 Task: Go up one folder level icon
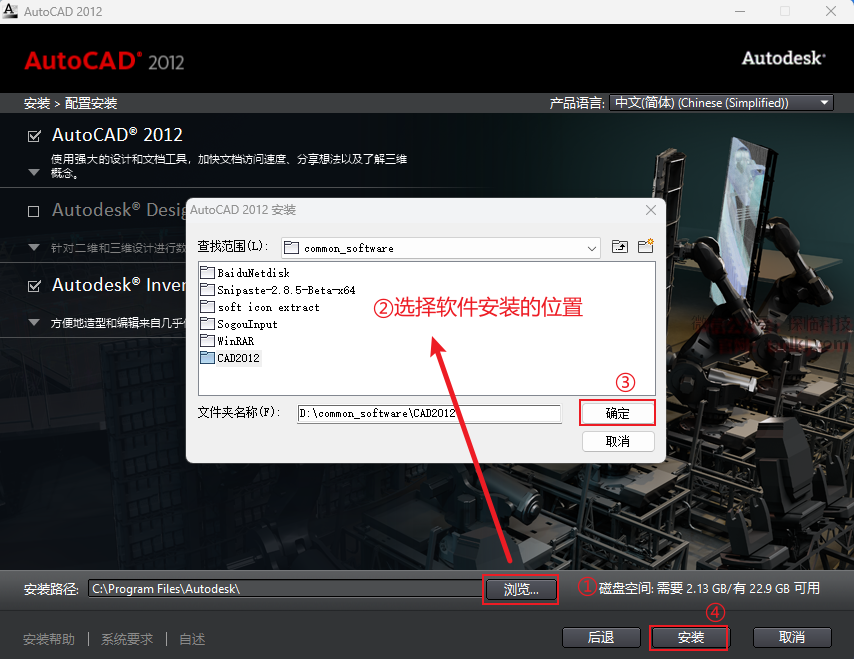pos(620,247)
